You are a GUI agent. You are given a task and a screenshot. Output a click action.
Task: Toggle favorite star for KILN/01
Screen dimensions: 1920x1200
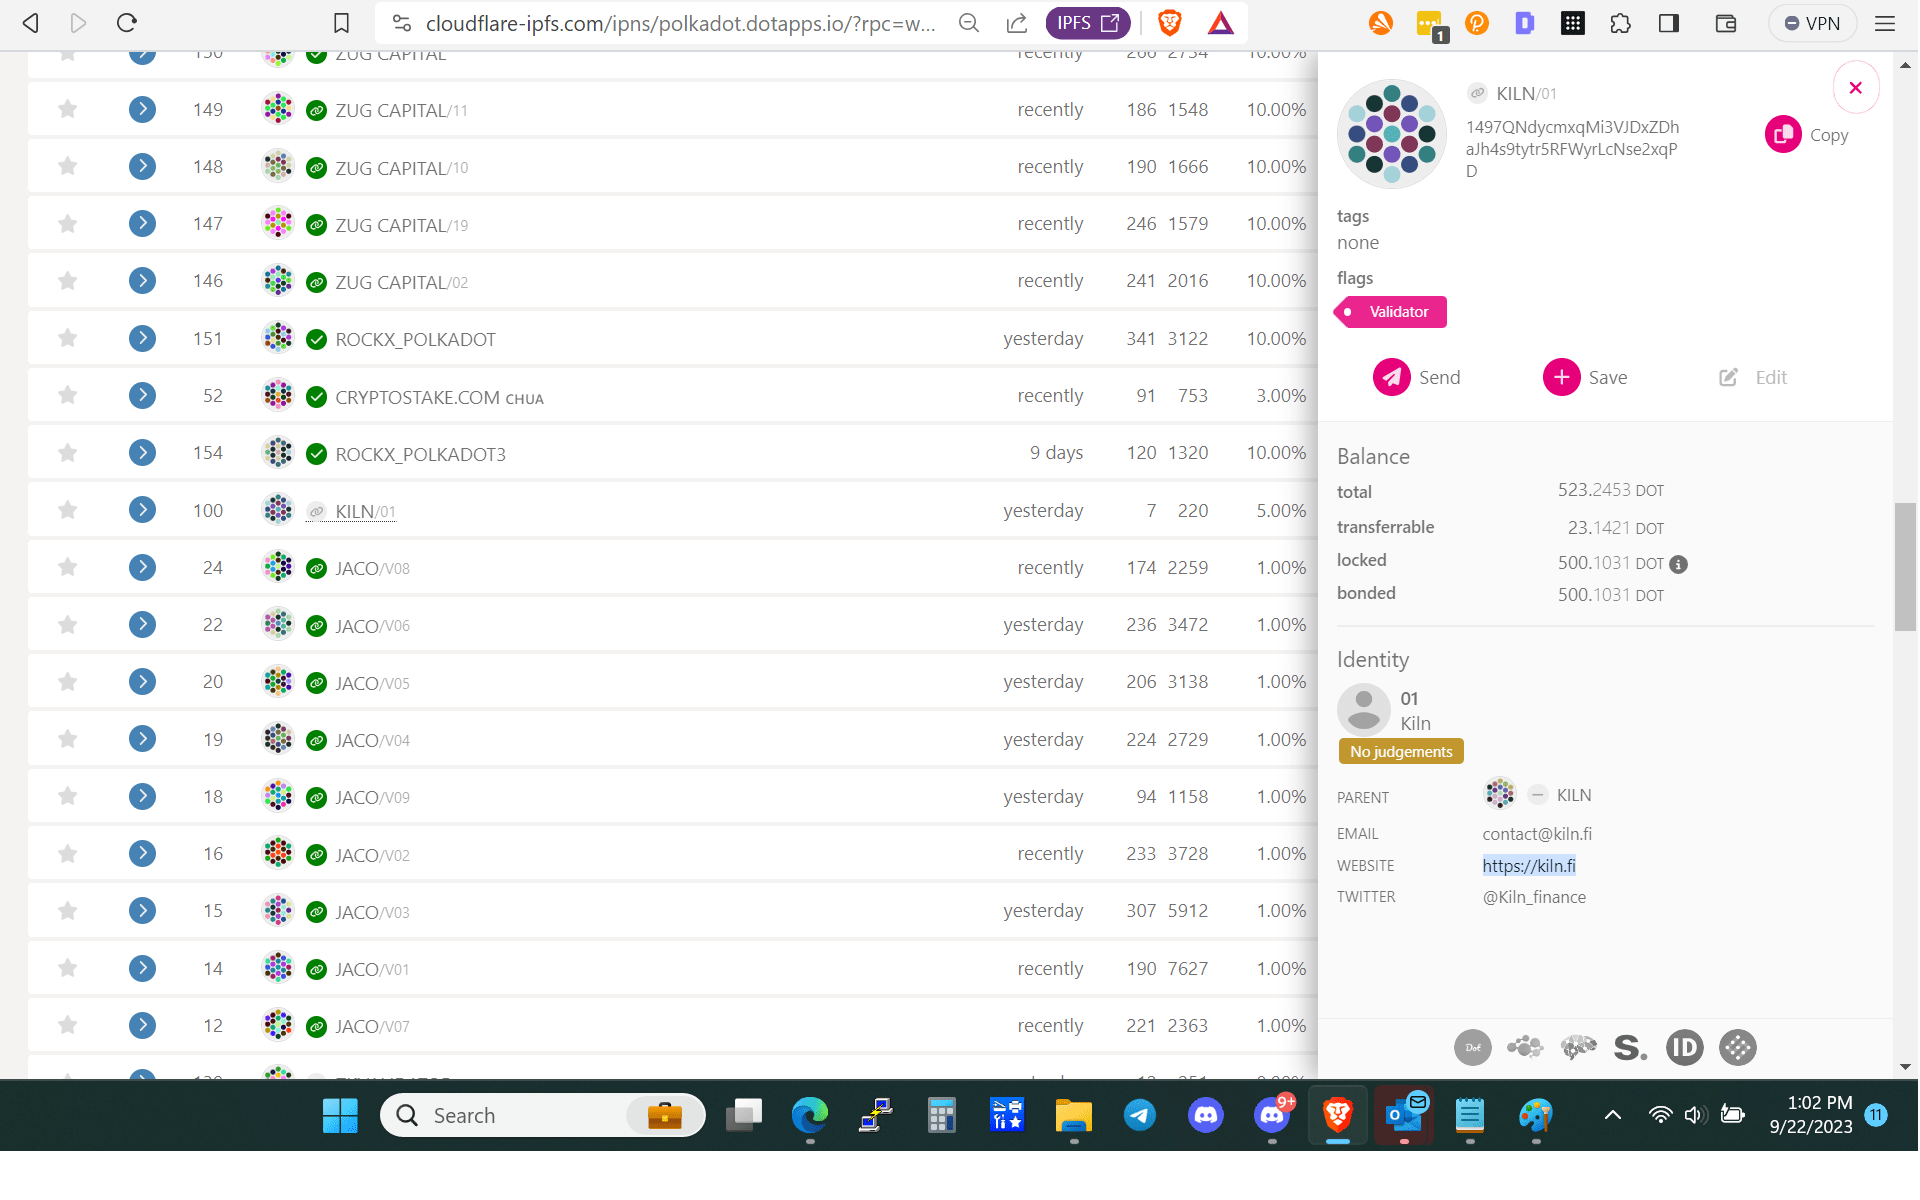pos(67,510)
